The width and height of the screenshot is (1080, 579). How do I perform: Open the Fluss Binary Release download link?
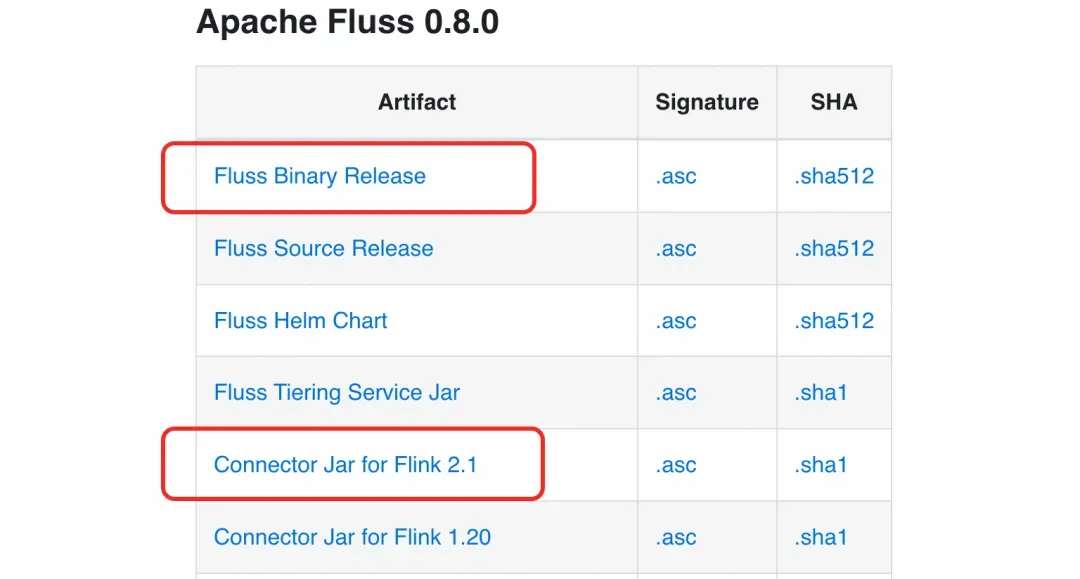[320, 176]
